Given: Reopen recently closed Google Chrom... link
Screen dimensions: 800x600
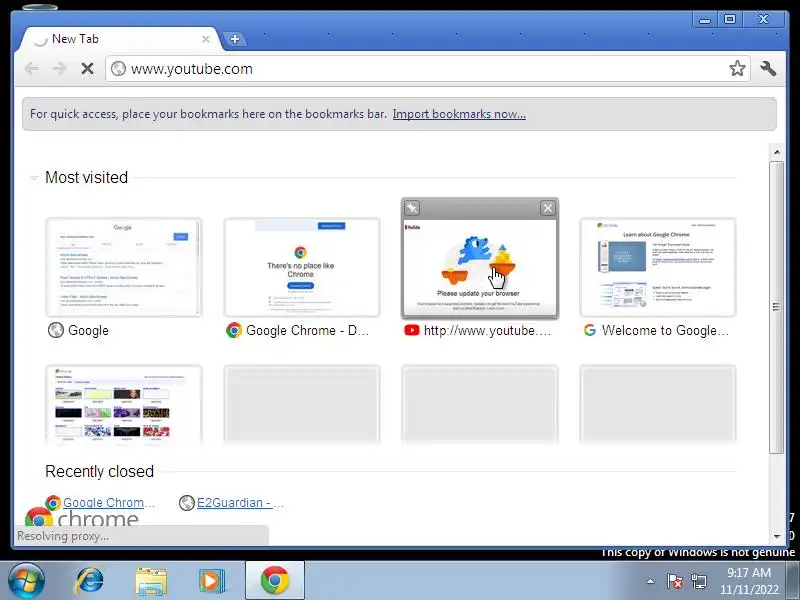Looking at the screenshot, I should [109, 503].
